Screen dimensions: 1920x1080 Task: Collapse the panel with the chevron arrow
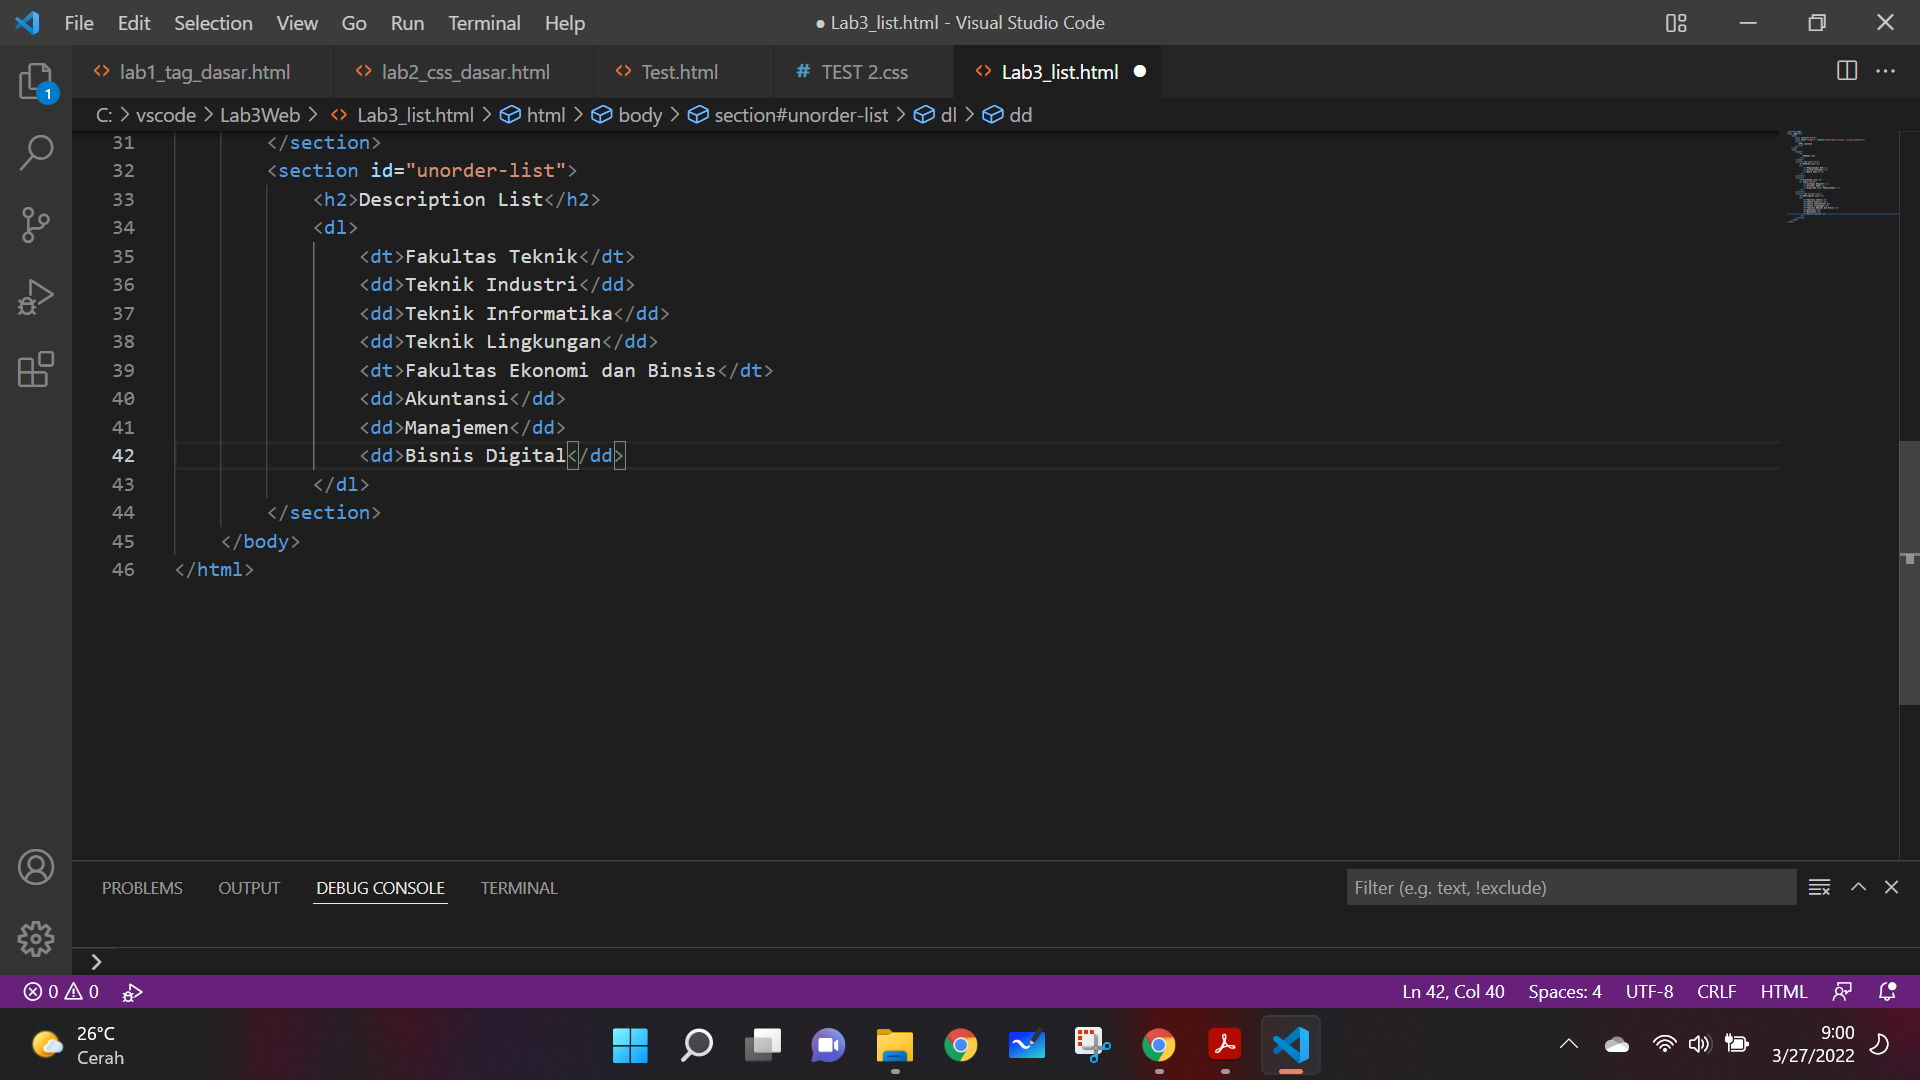(1858, 887)
